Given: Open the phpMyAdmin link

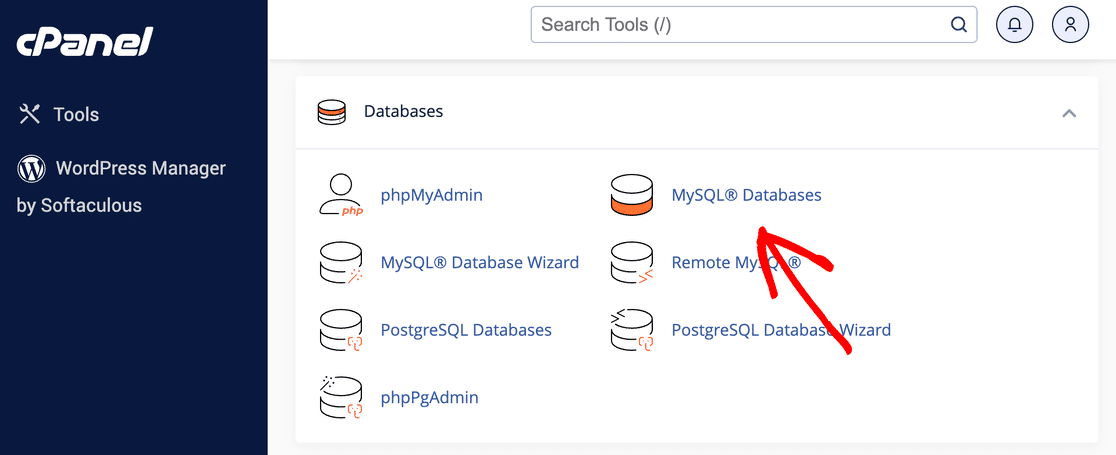Looking at the screenshot, I should coord(431,195).
